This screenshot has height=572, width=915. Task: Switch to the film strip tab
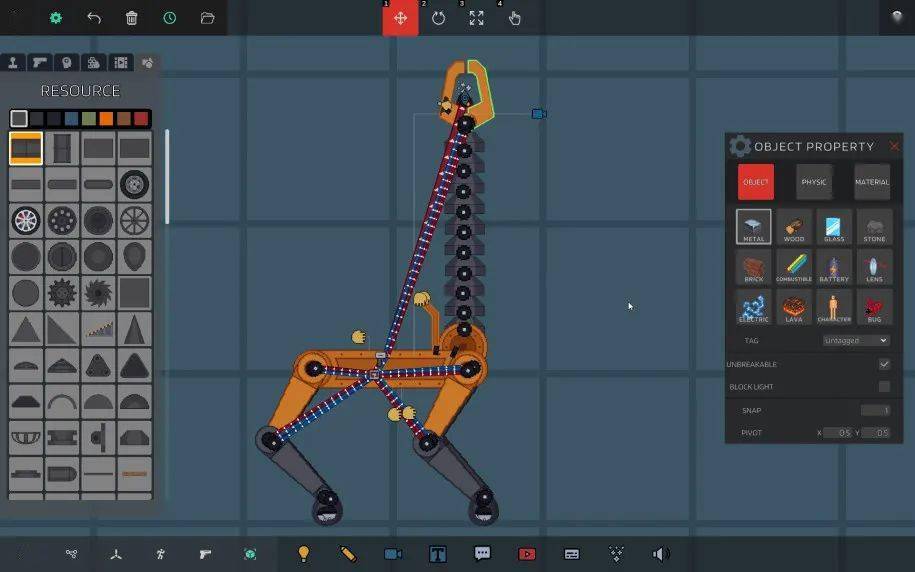[x=121, y=62]
